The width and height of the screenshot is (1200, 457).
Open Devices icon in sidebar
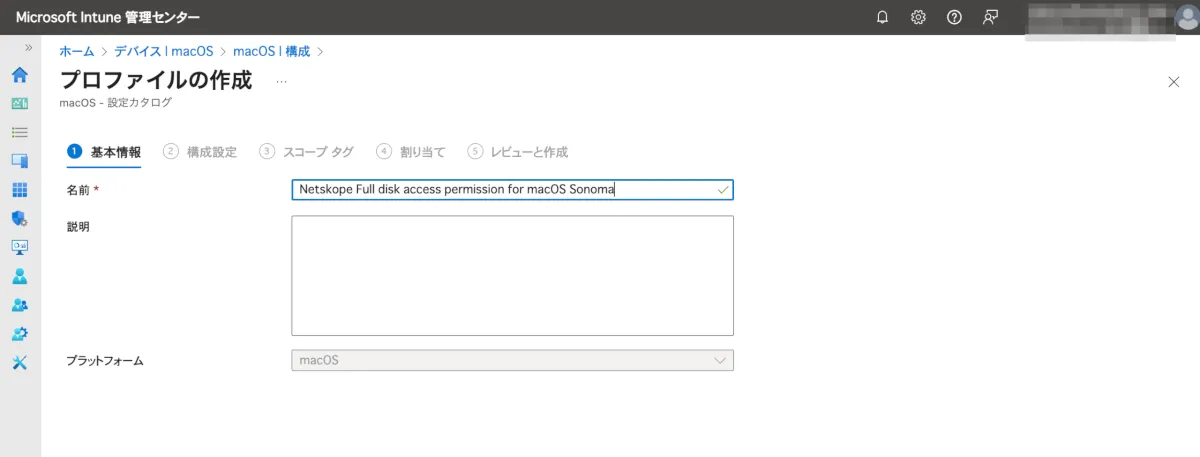20,160
